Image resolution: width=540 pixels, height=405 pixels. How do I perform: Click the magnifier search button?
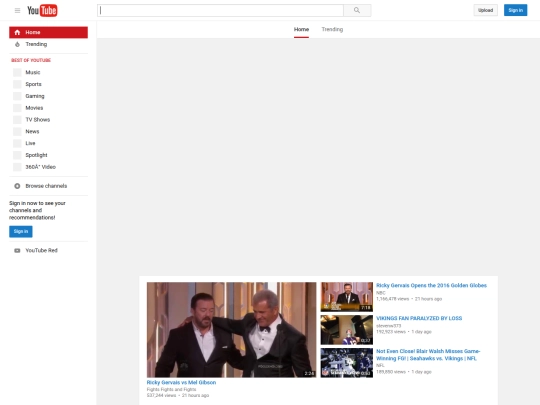[x=357, y=10]
